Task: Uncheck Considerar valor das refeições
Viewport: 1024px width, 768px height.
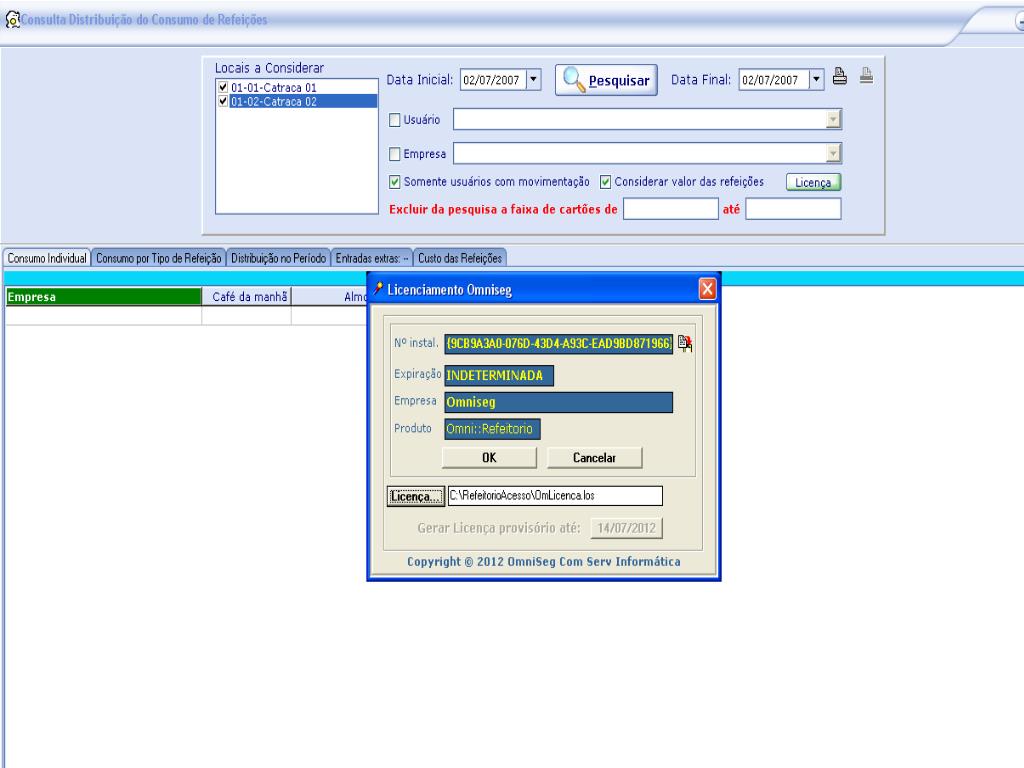Action: tap(605, 182)
